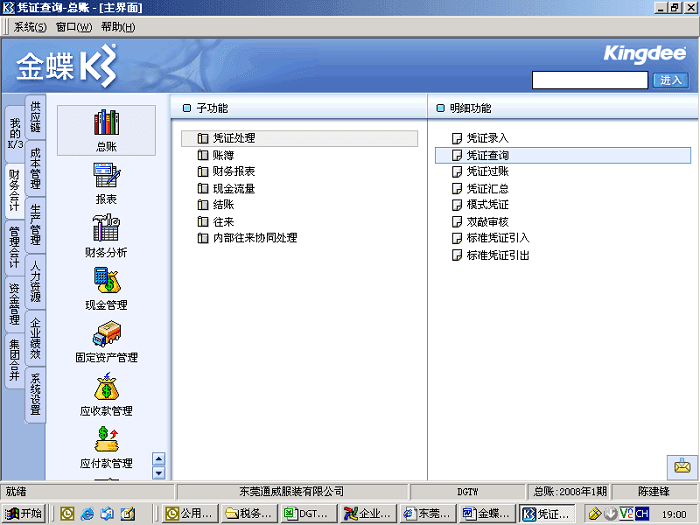Viewport: 700px width, 525px height.
Task: Switch to the 供应链 vertical tab
Action: click(x=35, y=117)
